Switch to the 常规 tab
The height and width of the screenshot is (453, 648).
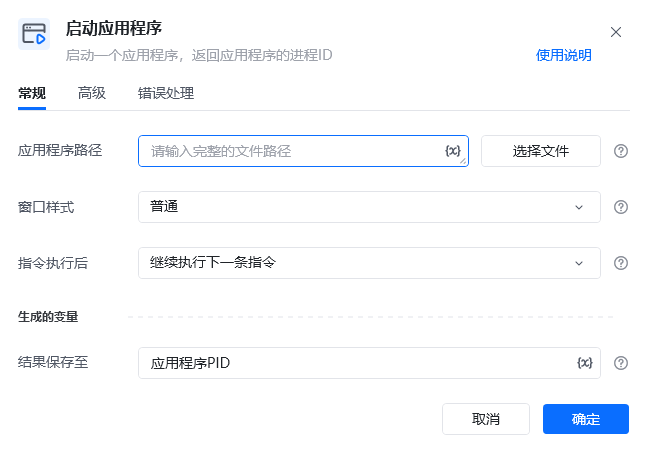(x=32, y=93)
